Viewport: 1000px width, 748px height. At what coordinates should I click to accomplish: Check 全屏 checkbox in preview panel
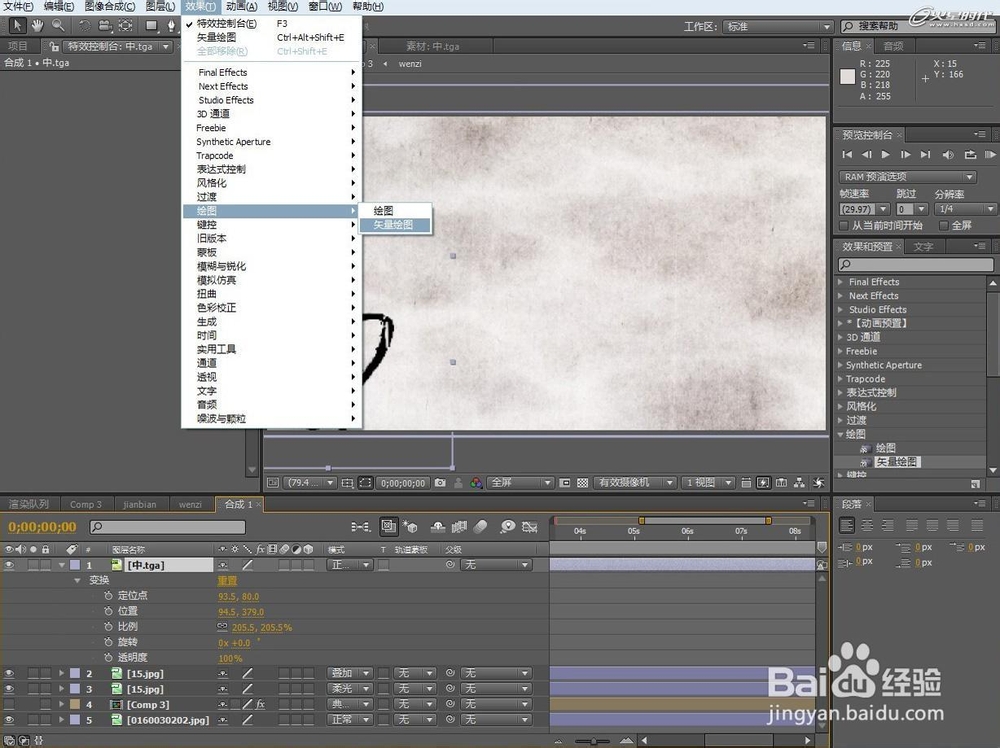pyautogui.click(x=944, y=226)
